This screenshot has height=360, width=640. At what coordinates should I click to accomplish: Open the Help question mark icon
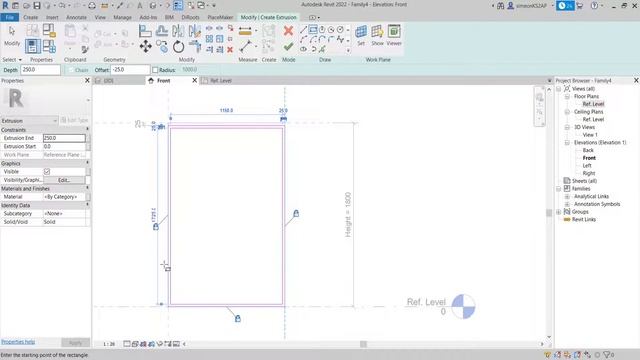coord(594,6)
